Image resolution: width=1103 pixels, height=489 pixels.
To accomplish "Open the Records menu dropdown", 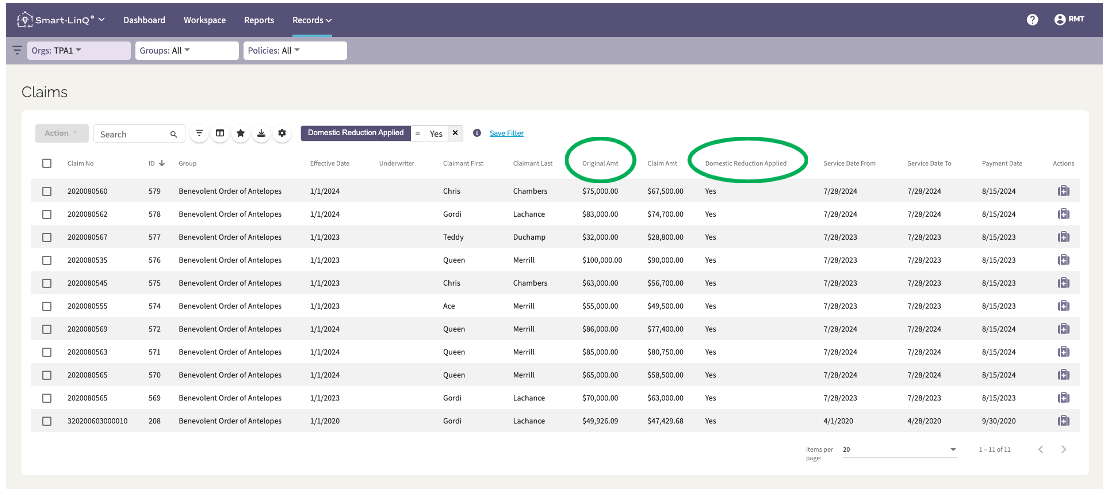I will 312,20.
